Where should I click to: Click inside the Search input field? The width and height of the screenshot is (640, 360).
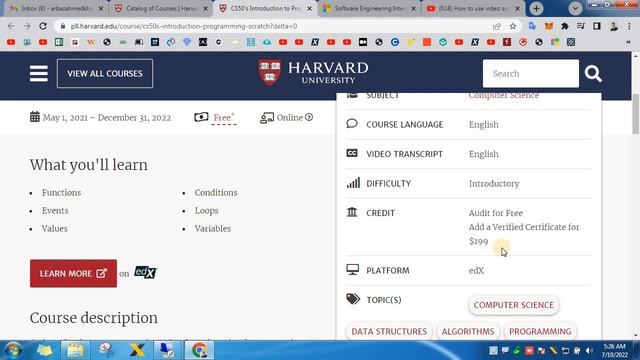point(531,73)
